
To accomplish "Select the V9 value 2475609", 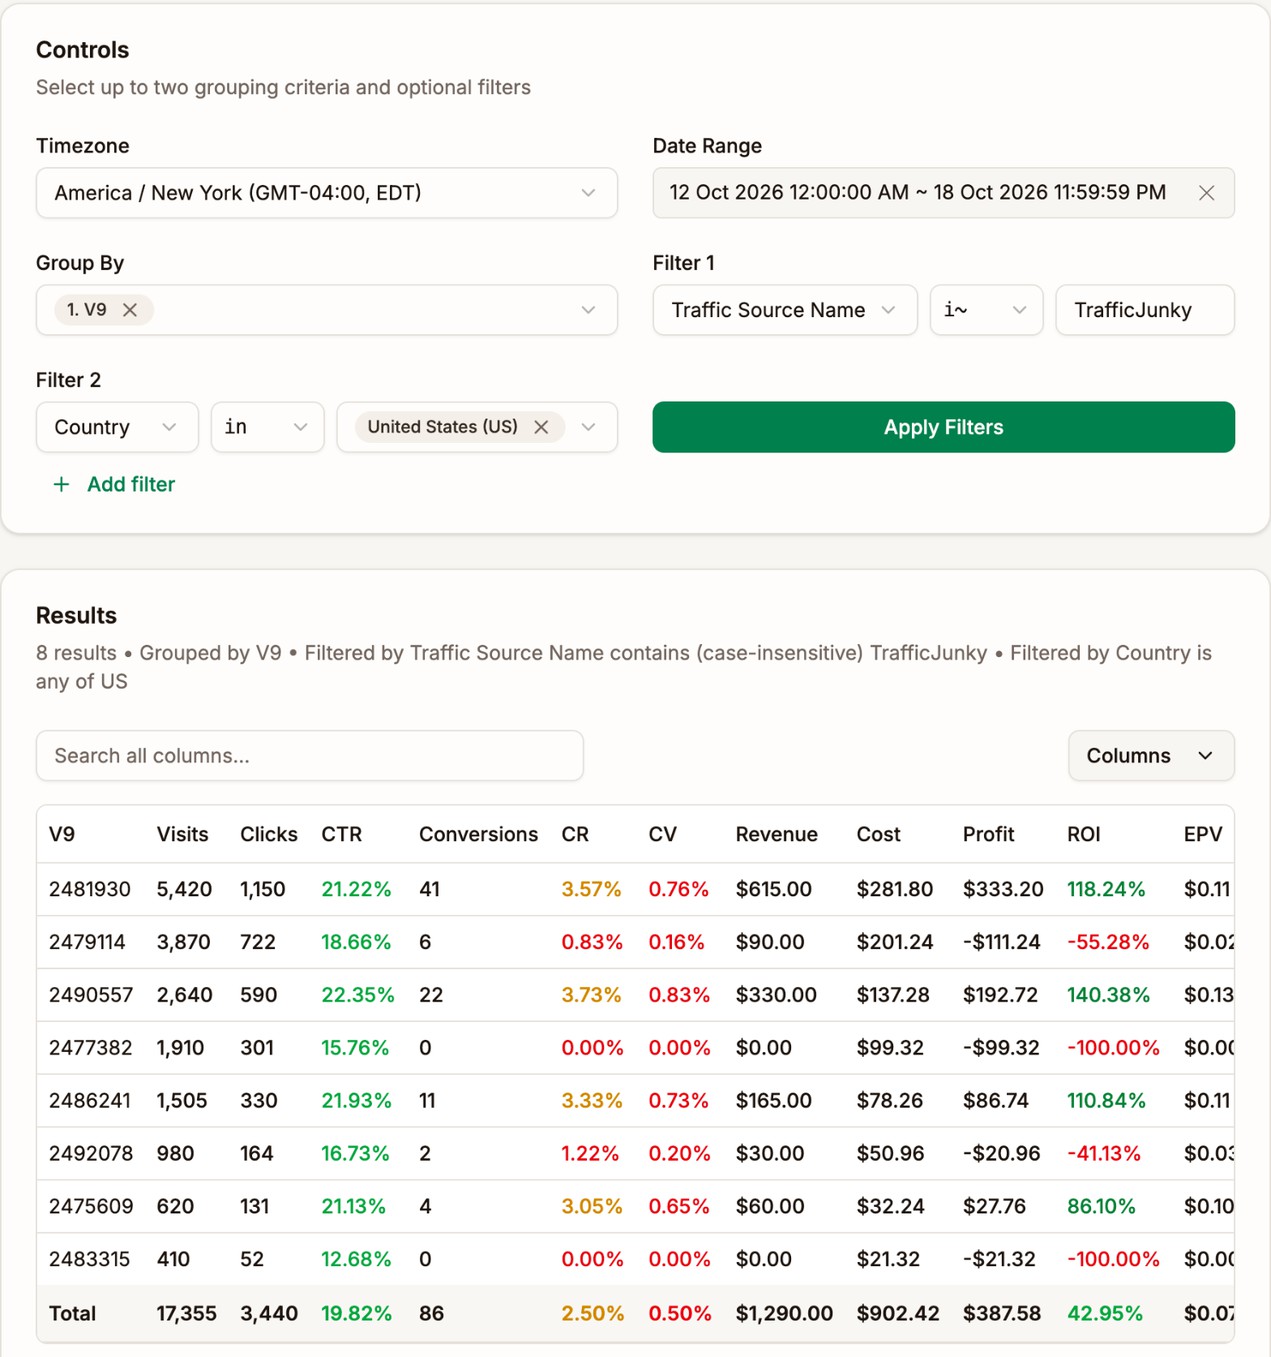I will point(91,1207).
